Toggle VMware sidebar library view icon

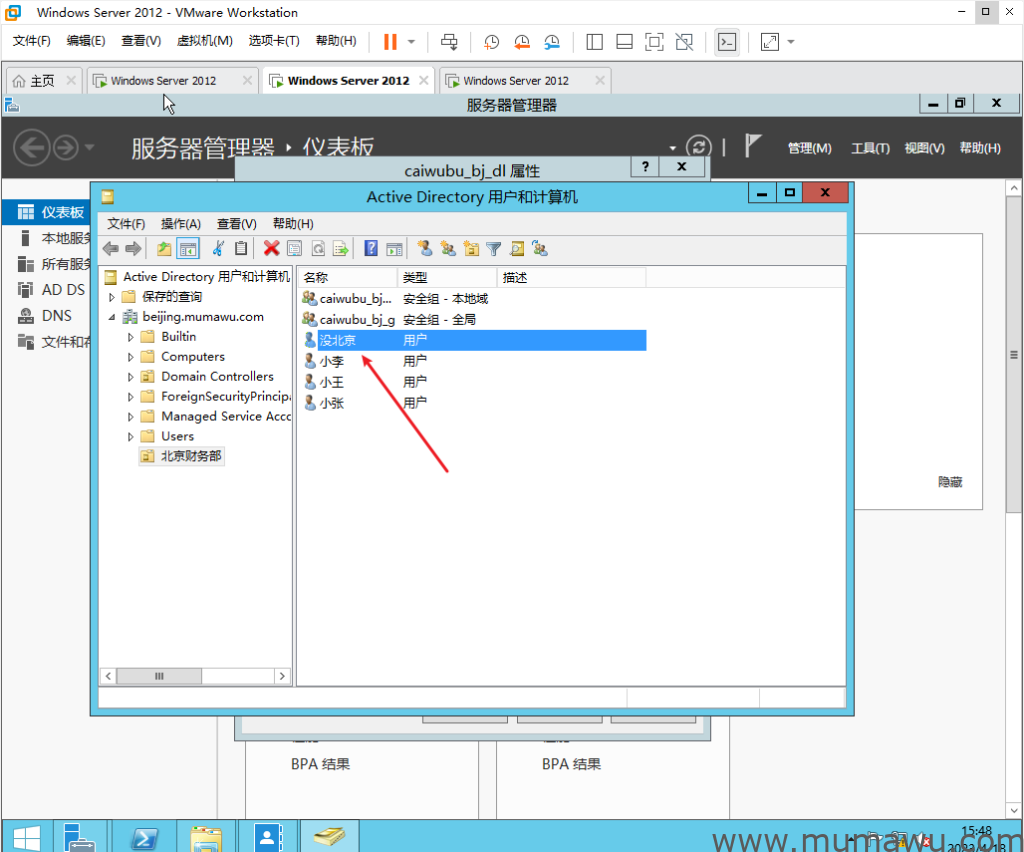click(x=594, y=42)
